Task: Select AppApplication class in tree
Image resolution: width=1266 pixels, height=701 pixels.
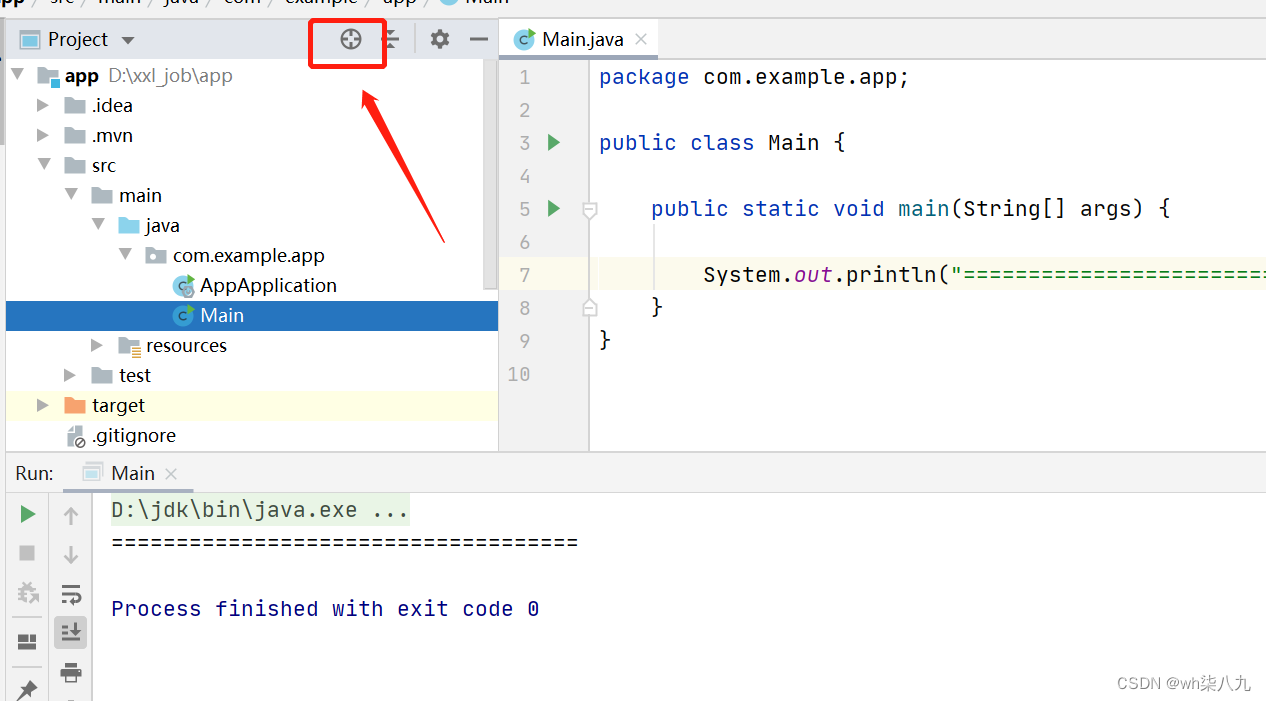Action: coord(268,286)
